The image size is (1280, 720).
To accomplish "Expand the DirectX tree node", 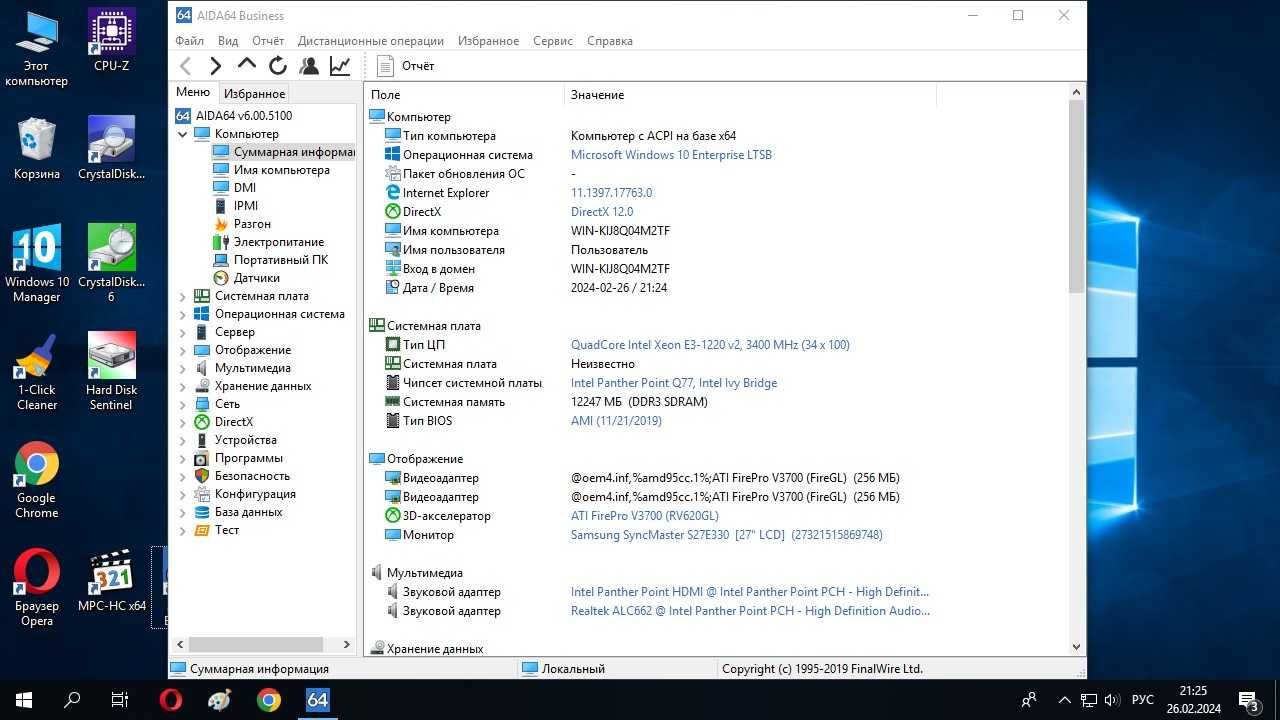I will [x=183, y=422].
